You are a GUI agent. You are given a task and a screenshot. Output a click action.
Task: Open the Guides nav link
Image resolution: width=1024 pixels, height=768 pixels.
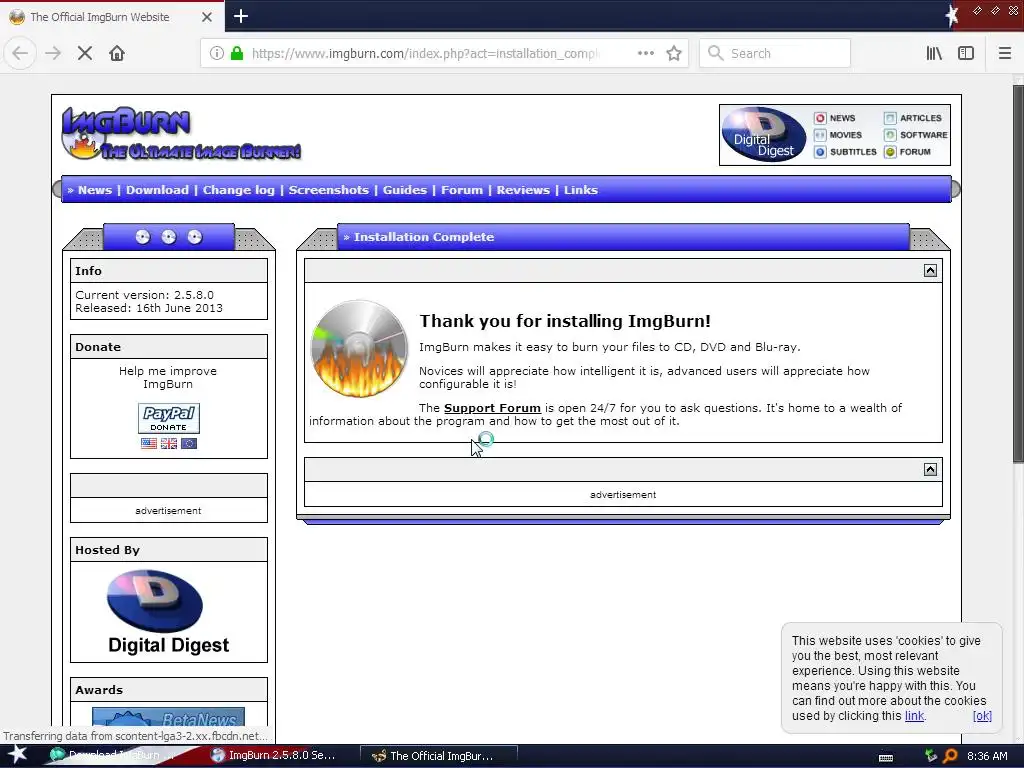point(404,190)
